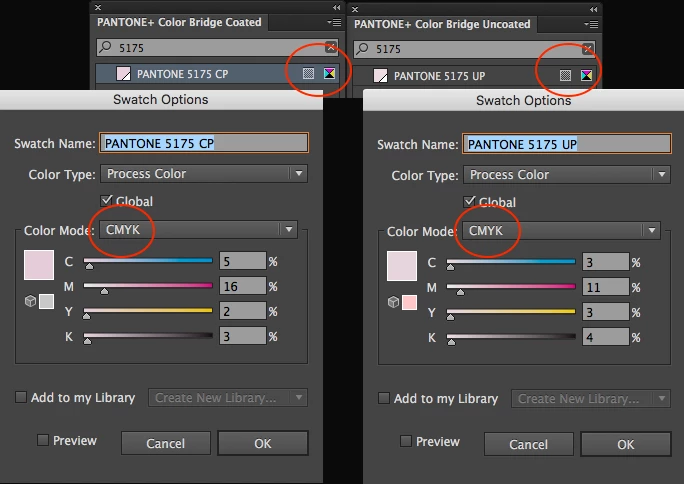Click Cancel in the PANTONE 5175 CP dialog
684x484 pixels.
165,443
